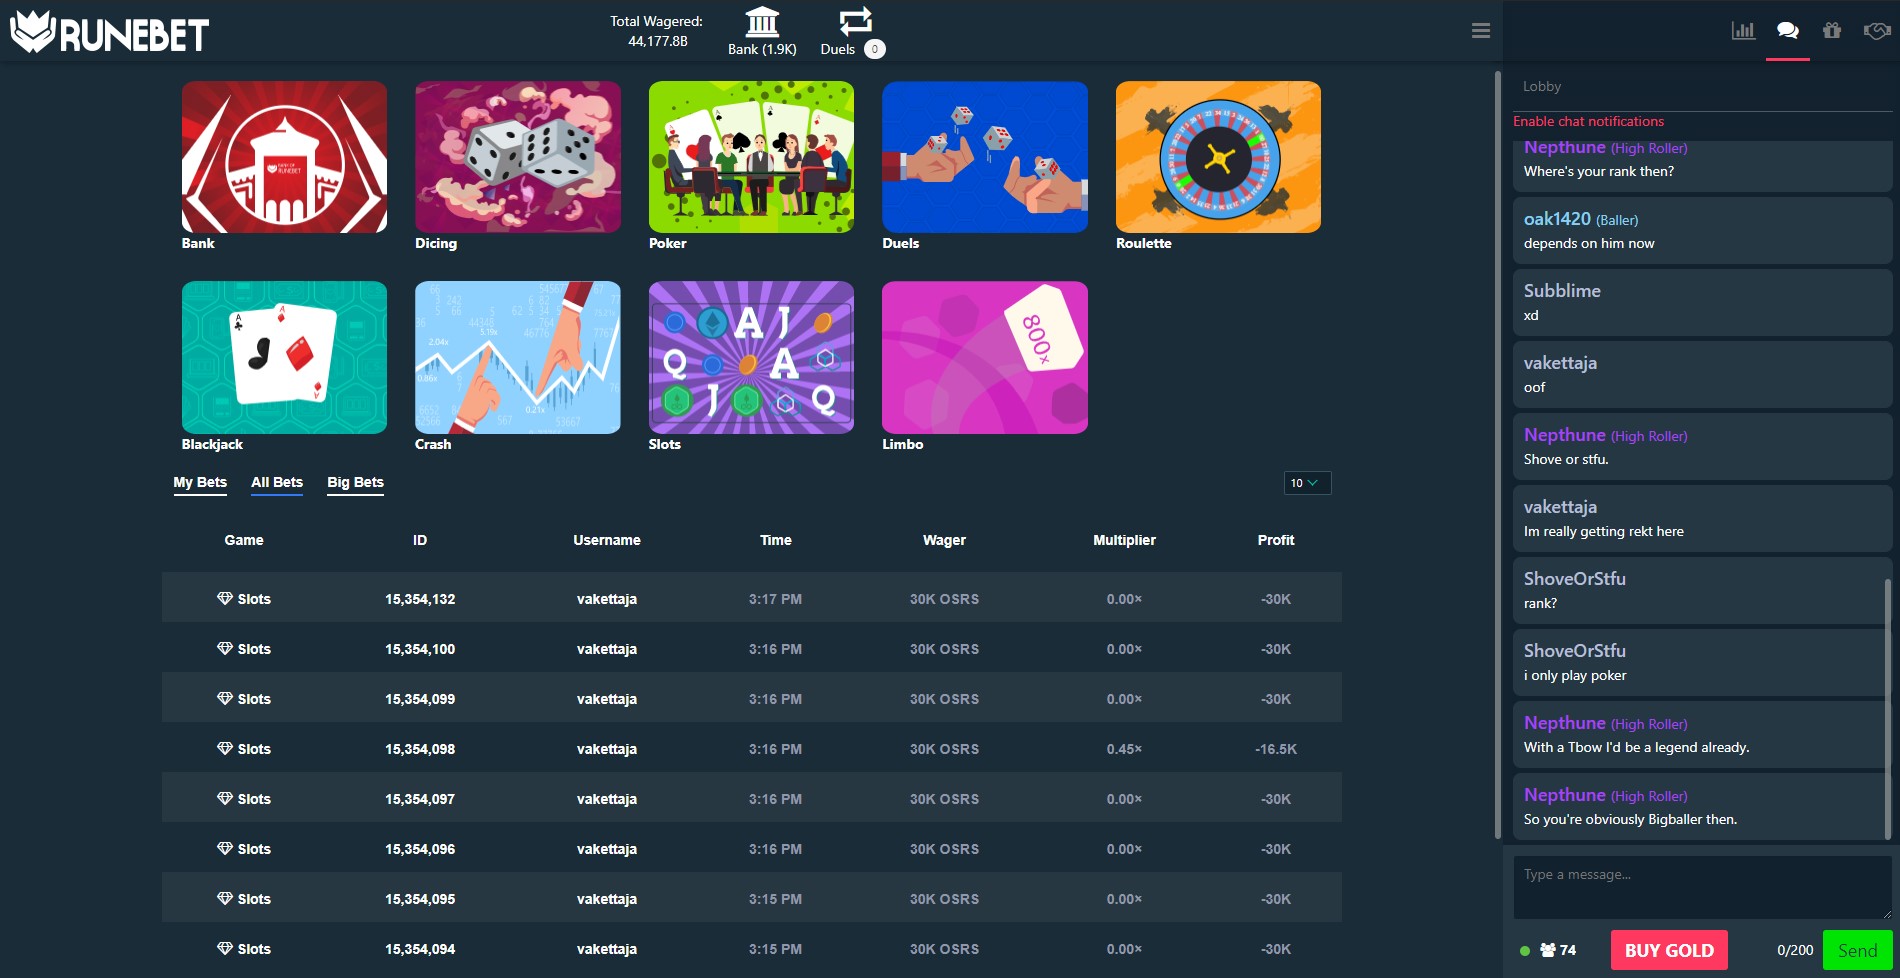Image resolution: width=1900 pixels, height=978 pixels.
Task: Switch to the Big Bets tab
Action: [x=355, y=482]
